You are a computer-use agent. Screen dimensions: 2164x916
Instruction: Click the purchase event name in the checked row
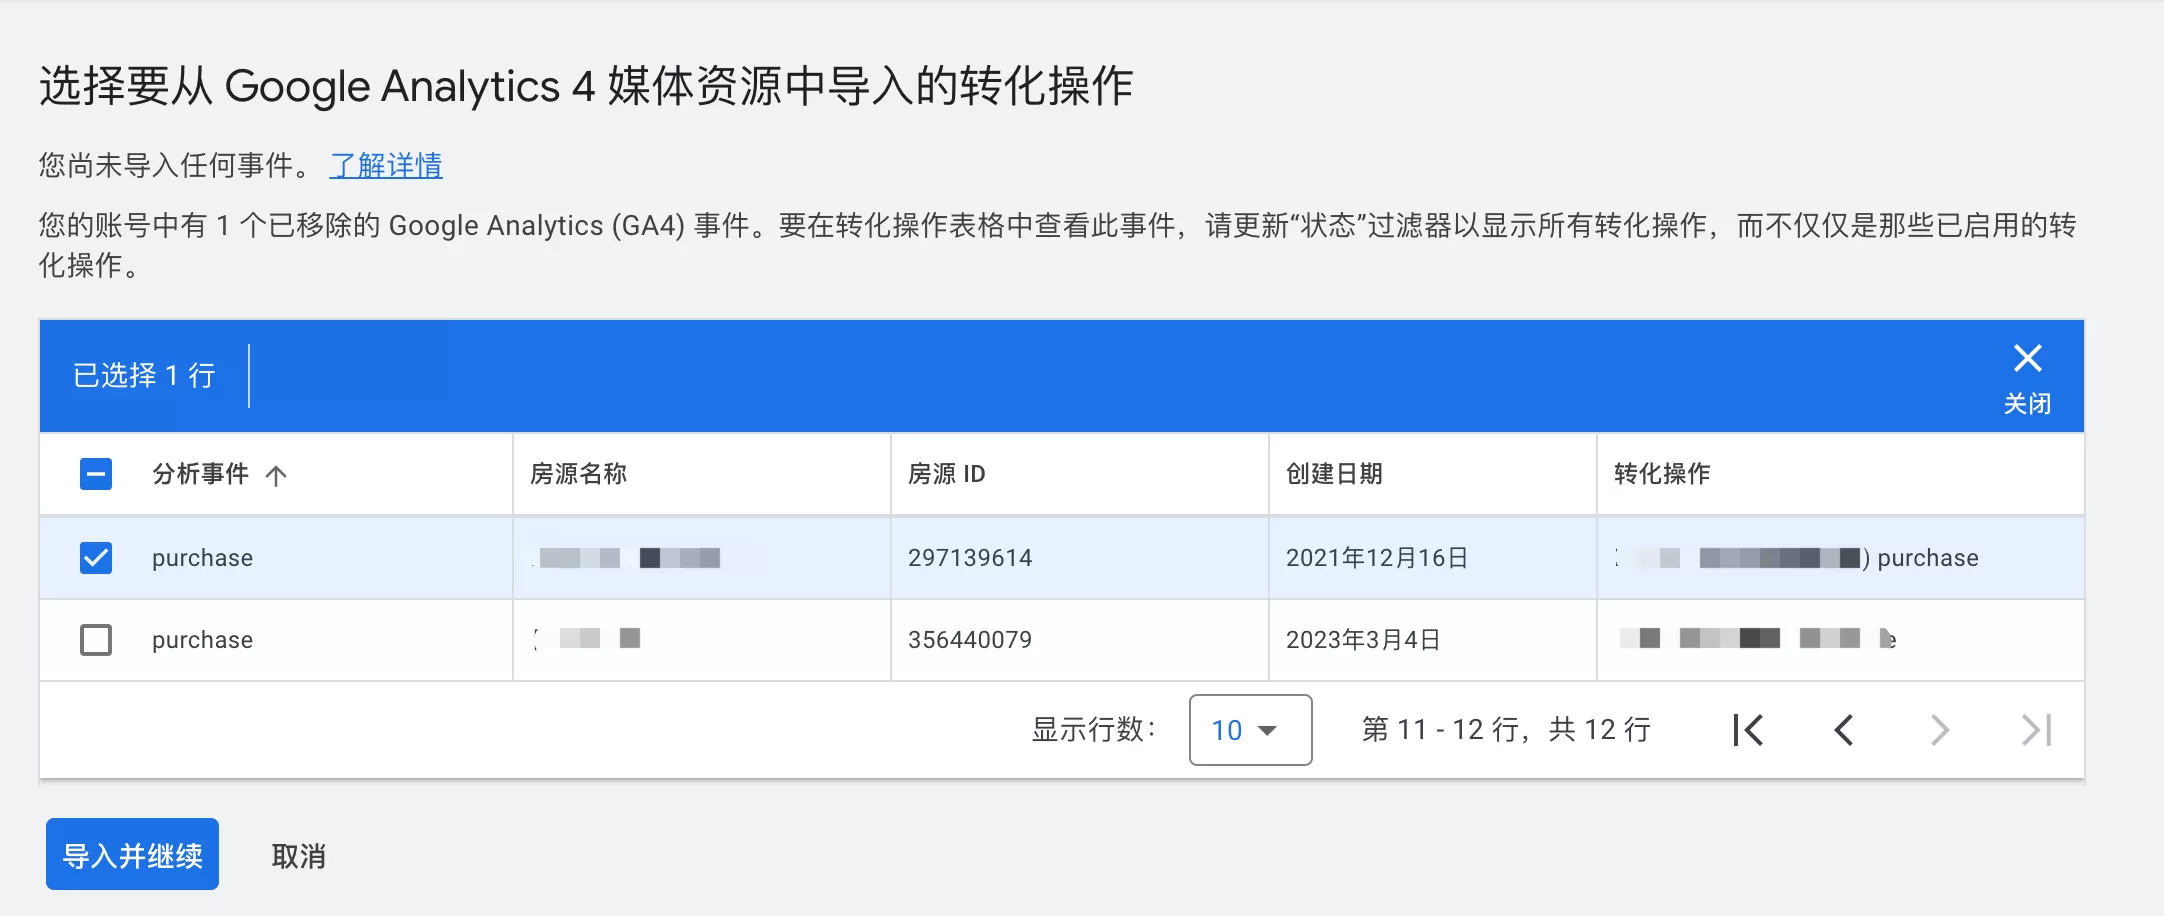click(202, 558)
